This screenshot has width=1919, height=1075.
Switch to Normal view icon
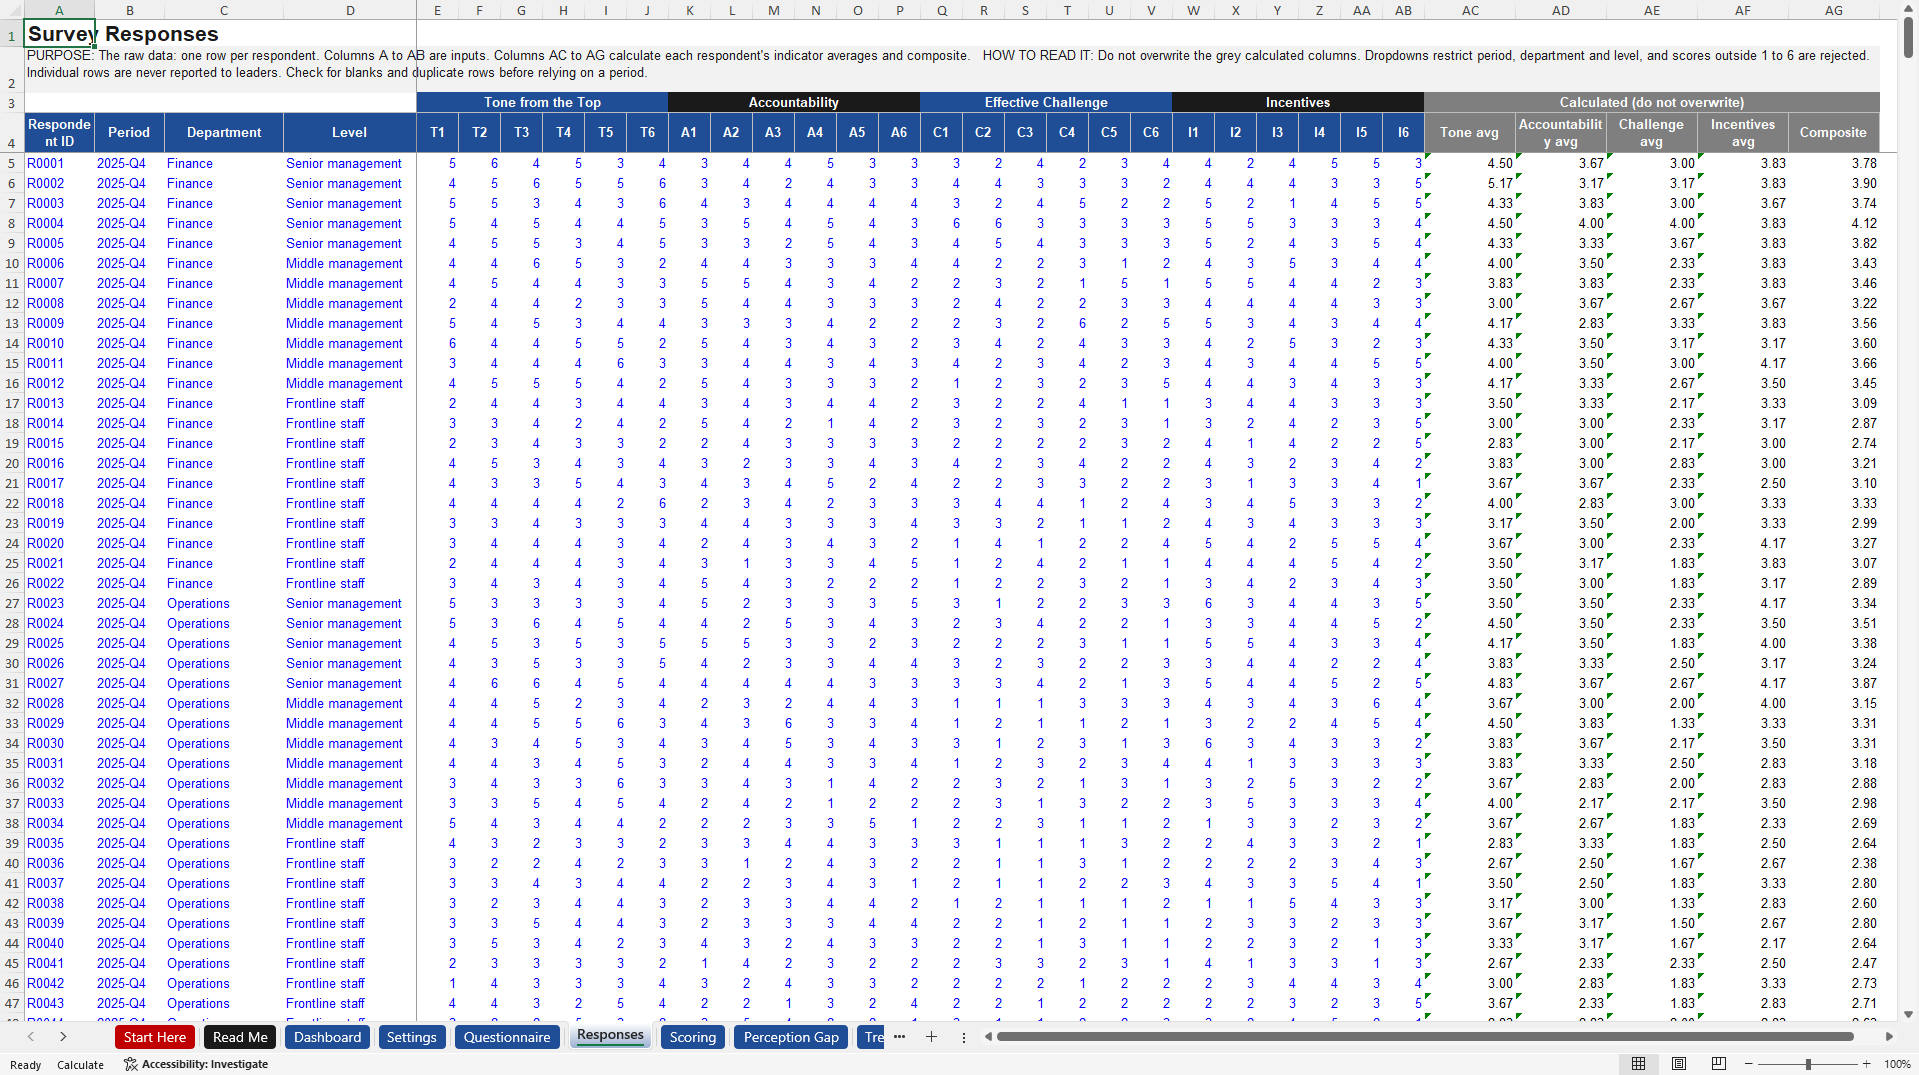pos(1638,1064)
